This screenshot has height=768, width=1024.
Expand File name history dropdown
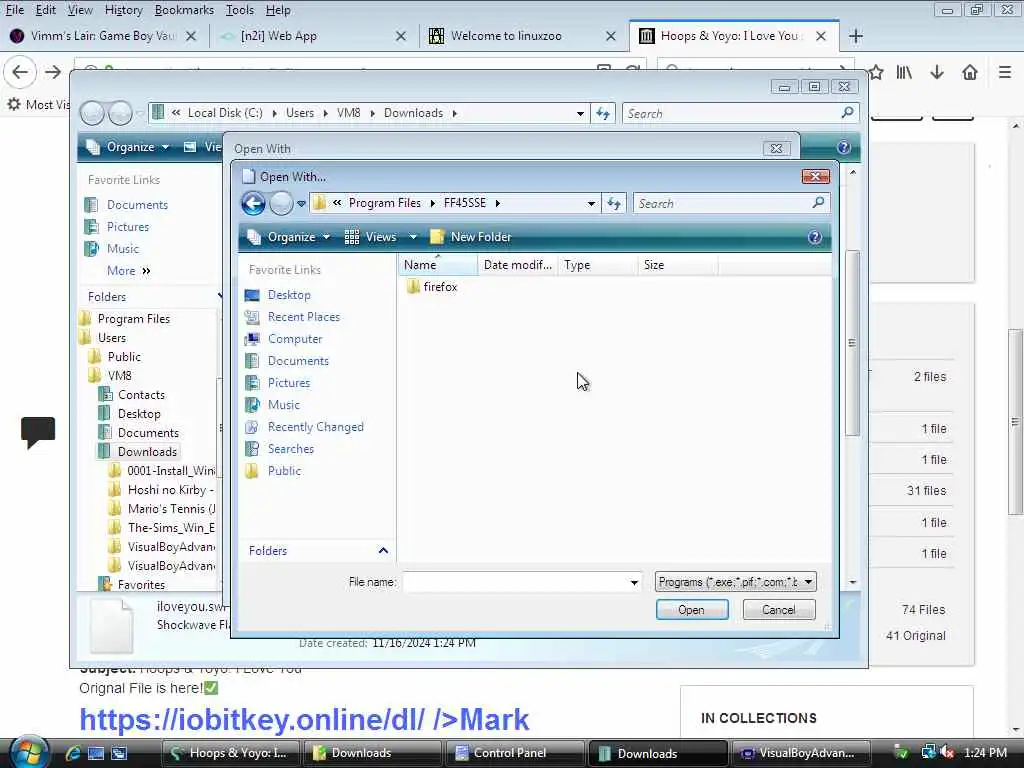pyautogui.click(x=633, y=582)
